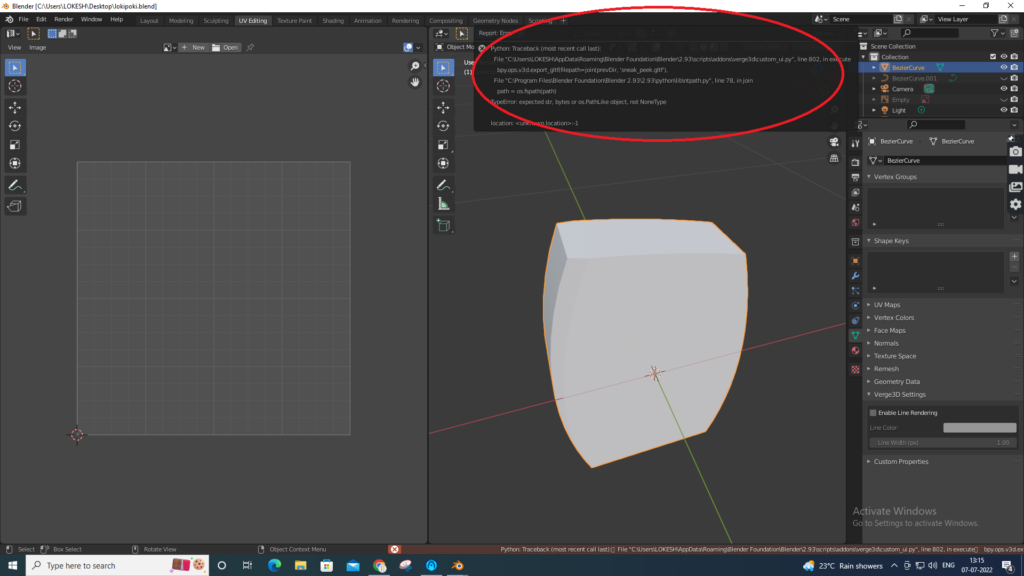Pin the image in UV editor header

pos(250,47)
